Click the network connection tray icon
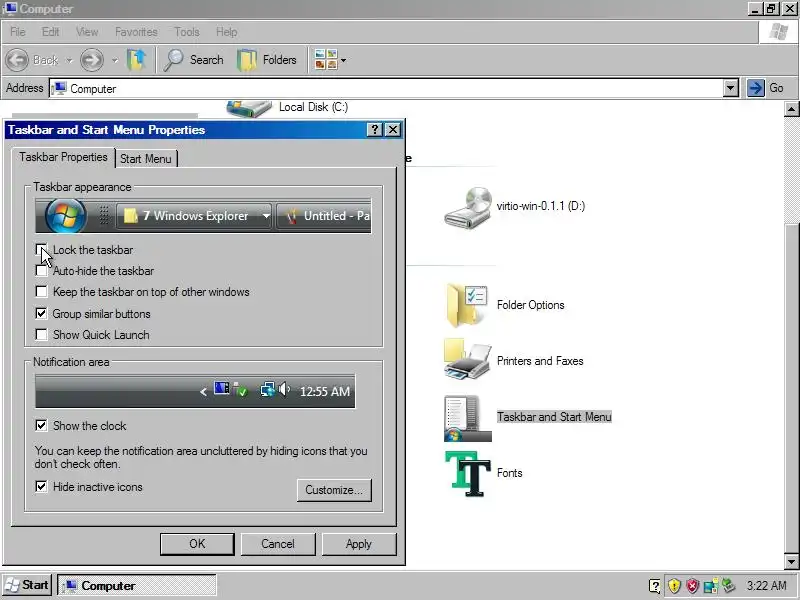Screen dimensions: 800x600 coord(711,586)
